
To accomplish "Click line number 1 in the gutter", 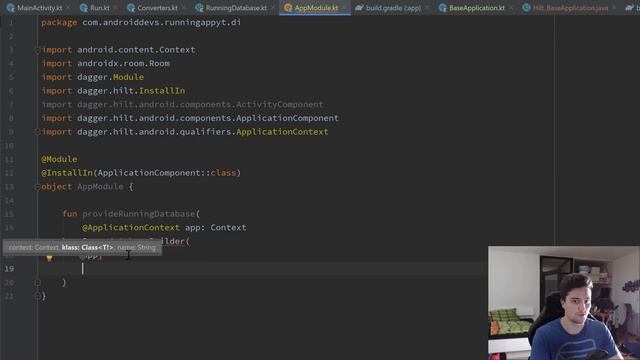I will [x=11, y=22].
